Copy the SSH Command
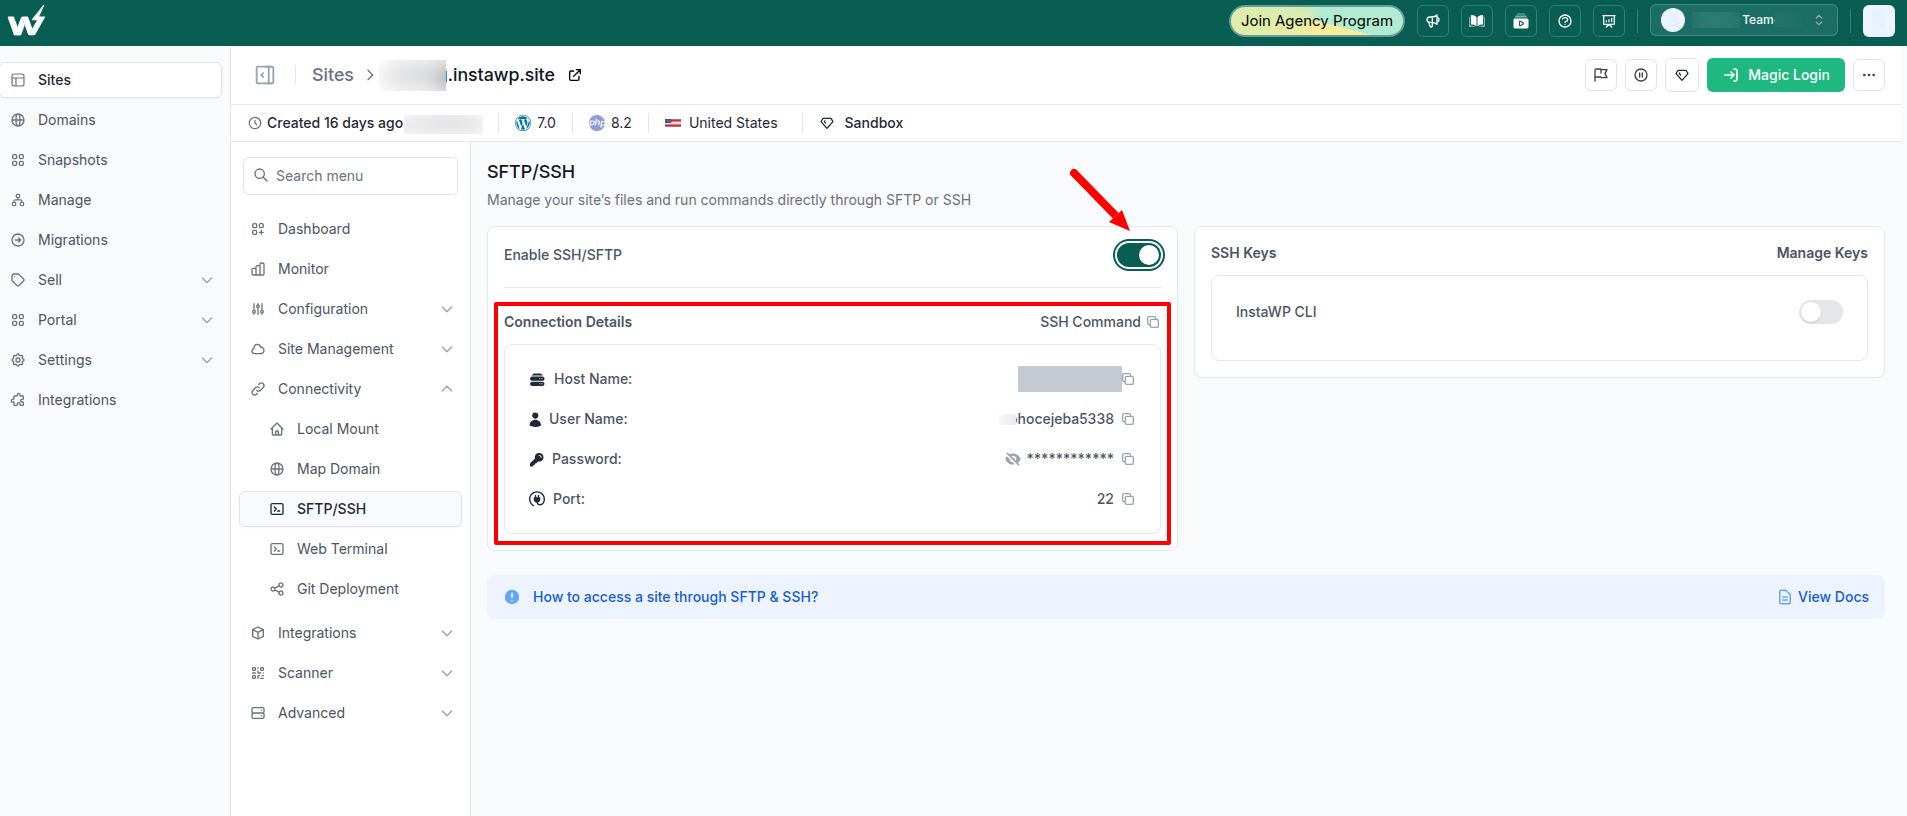 coord(1153,322)
